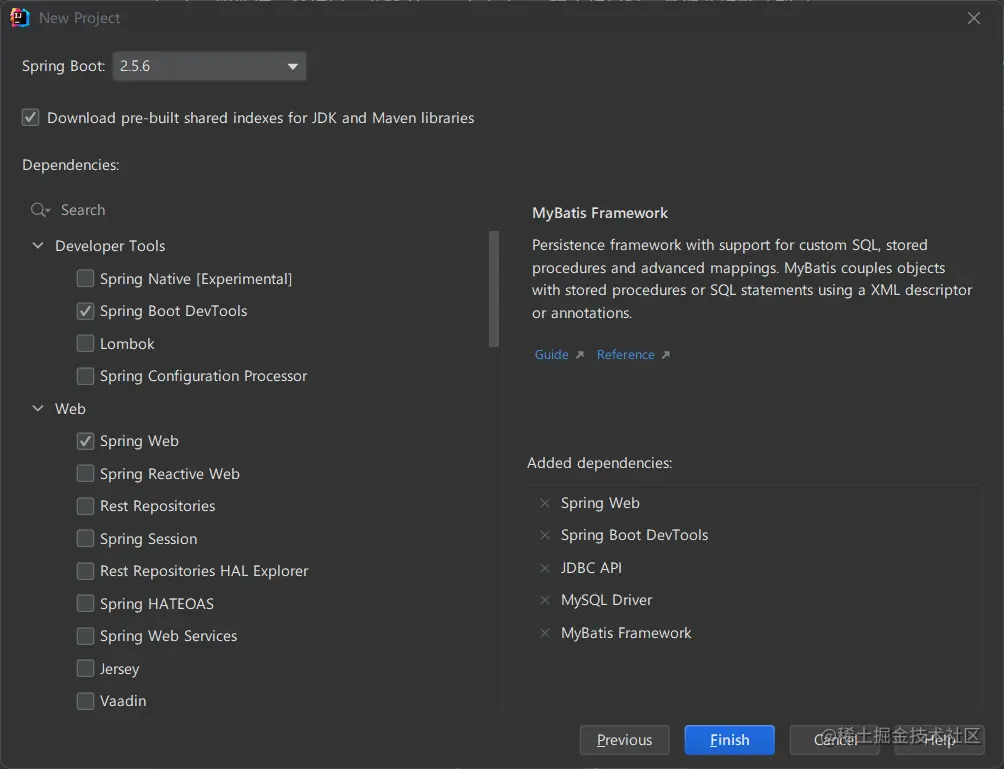The width and height of the screenshot is (1004, 769).
Task: Remove Spring Boot DevTools added dependency
Action: (545, 535)
